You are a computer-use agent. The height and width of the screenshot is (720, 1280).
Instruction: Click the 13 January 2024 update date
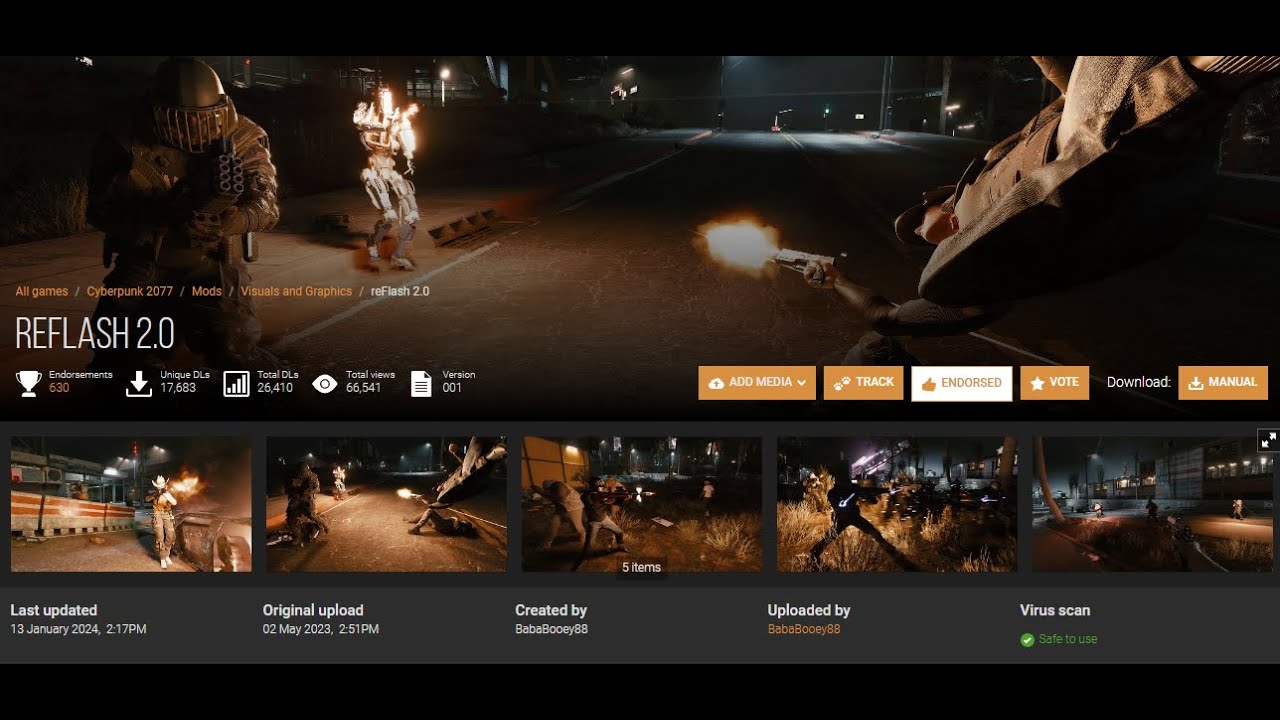click(x=78, y=629)
